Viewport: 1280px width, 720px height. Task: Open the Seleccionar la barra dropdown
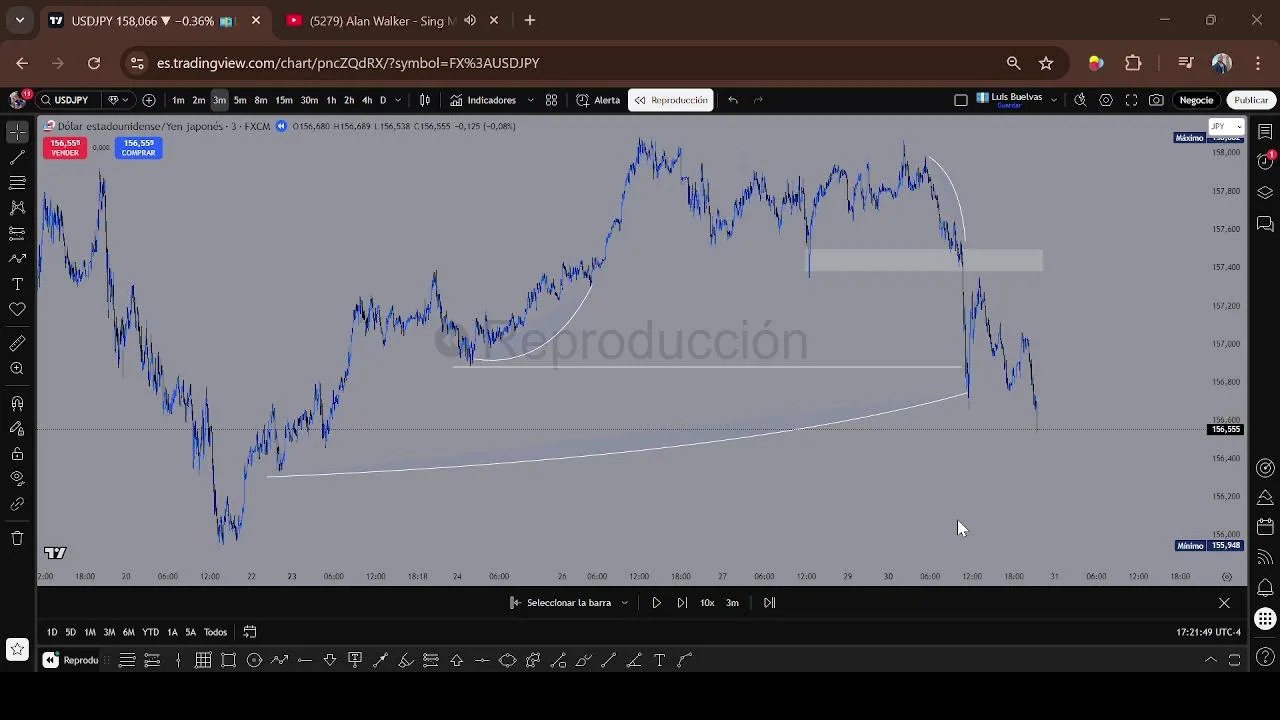(569, 603)
